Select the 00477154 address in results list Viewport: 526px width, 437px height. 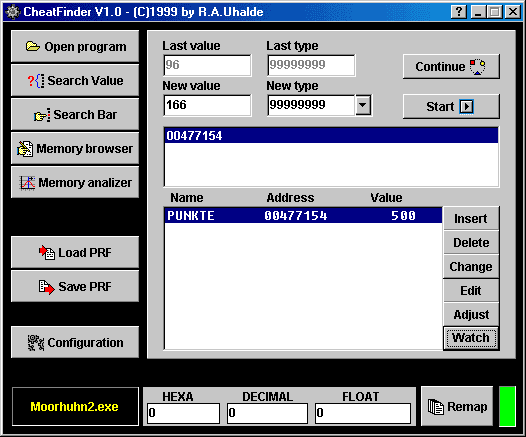pyautogui.click(x=331, y=136)
